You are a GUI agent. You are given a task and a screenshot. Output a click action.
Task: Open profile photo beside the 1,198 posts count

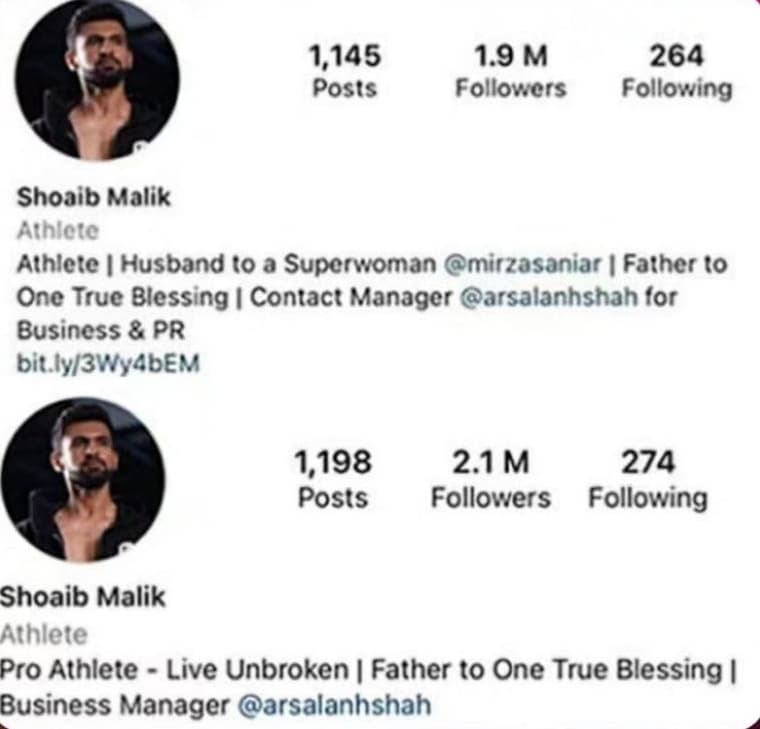pyautogui.click(x=83, y=480)
